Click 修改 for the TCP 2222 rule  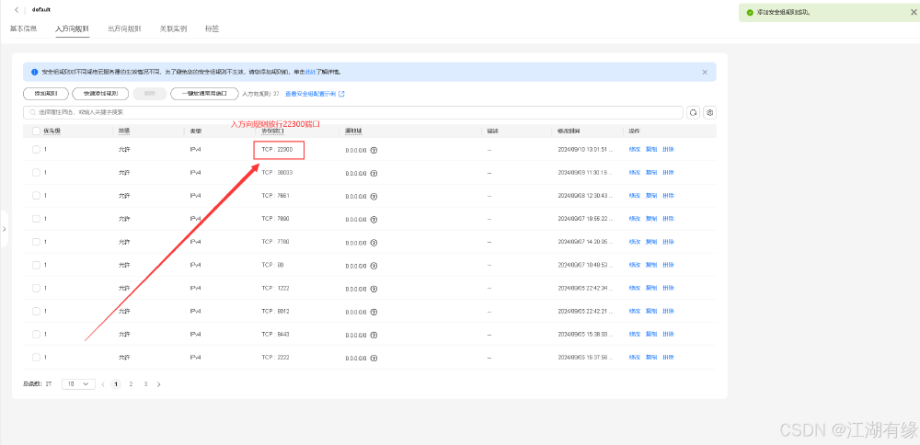point(634,357)
